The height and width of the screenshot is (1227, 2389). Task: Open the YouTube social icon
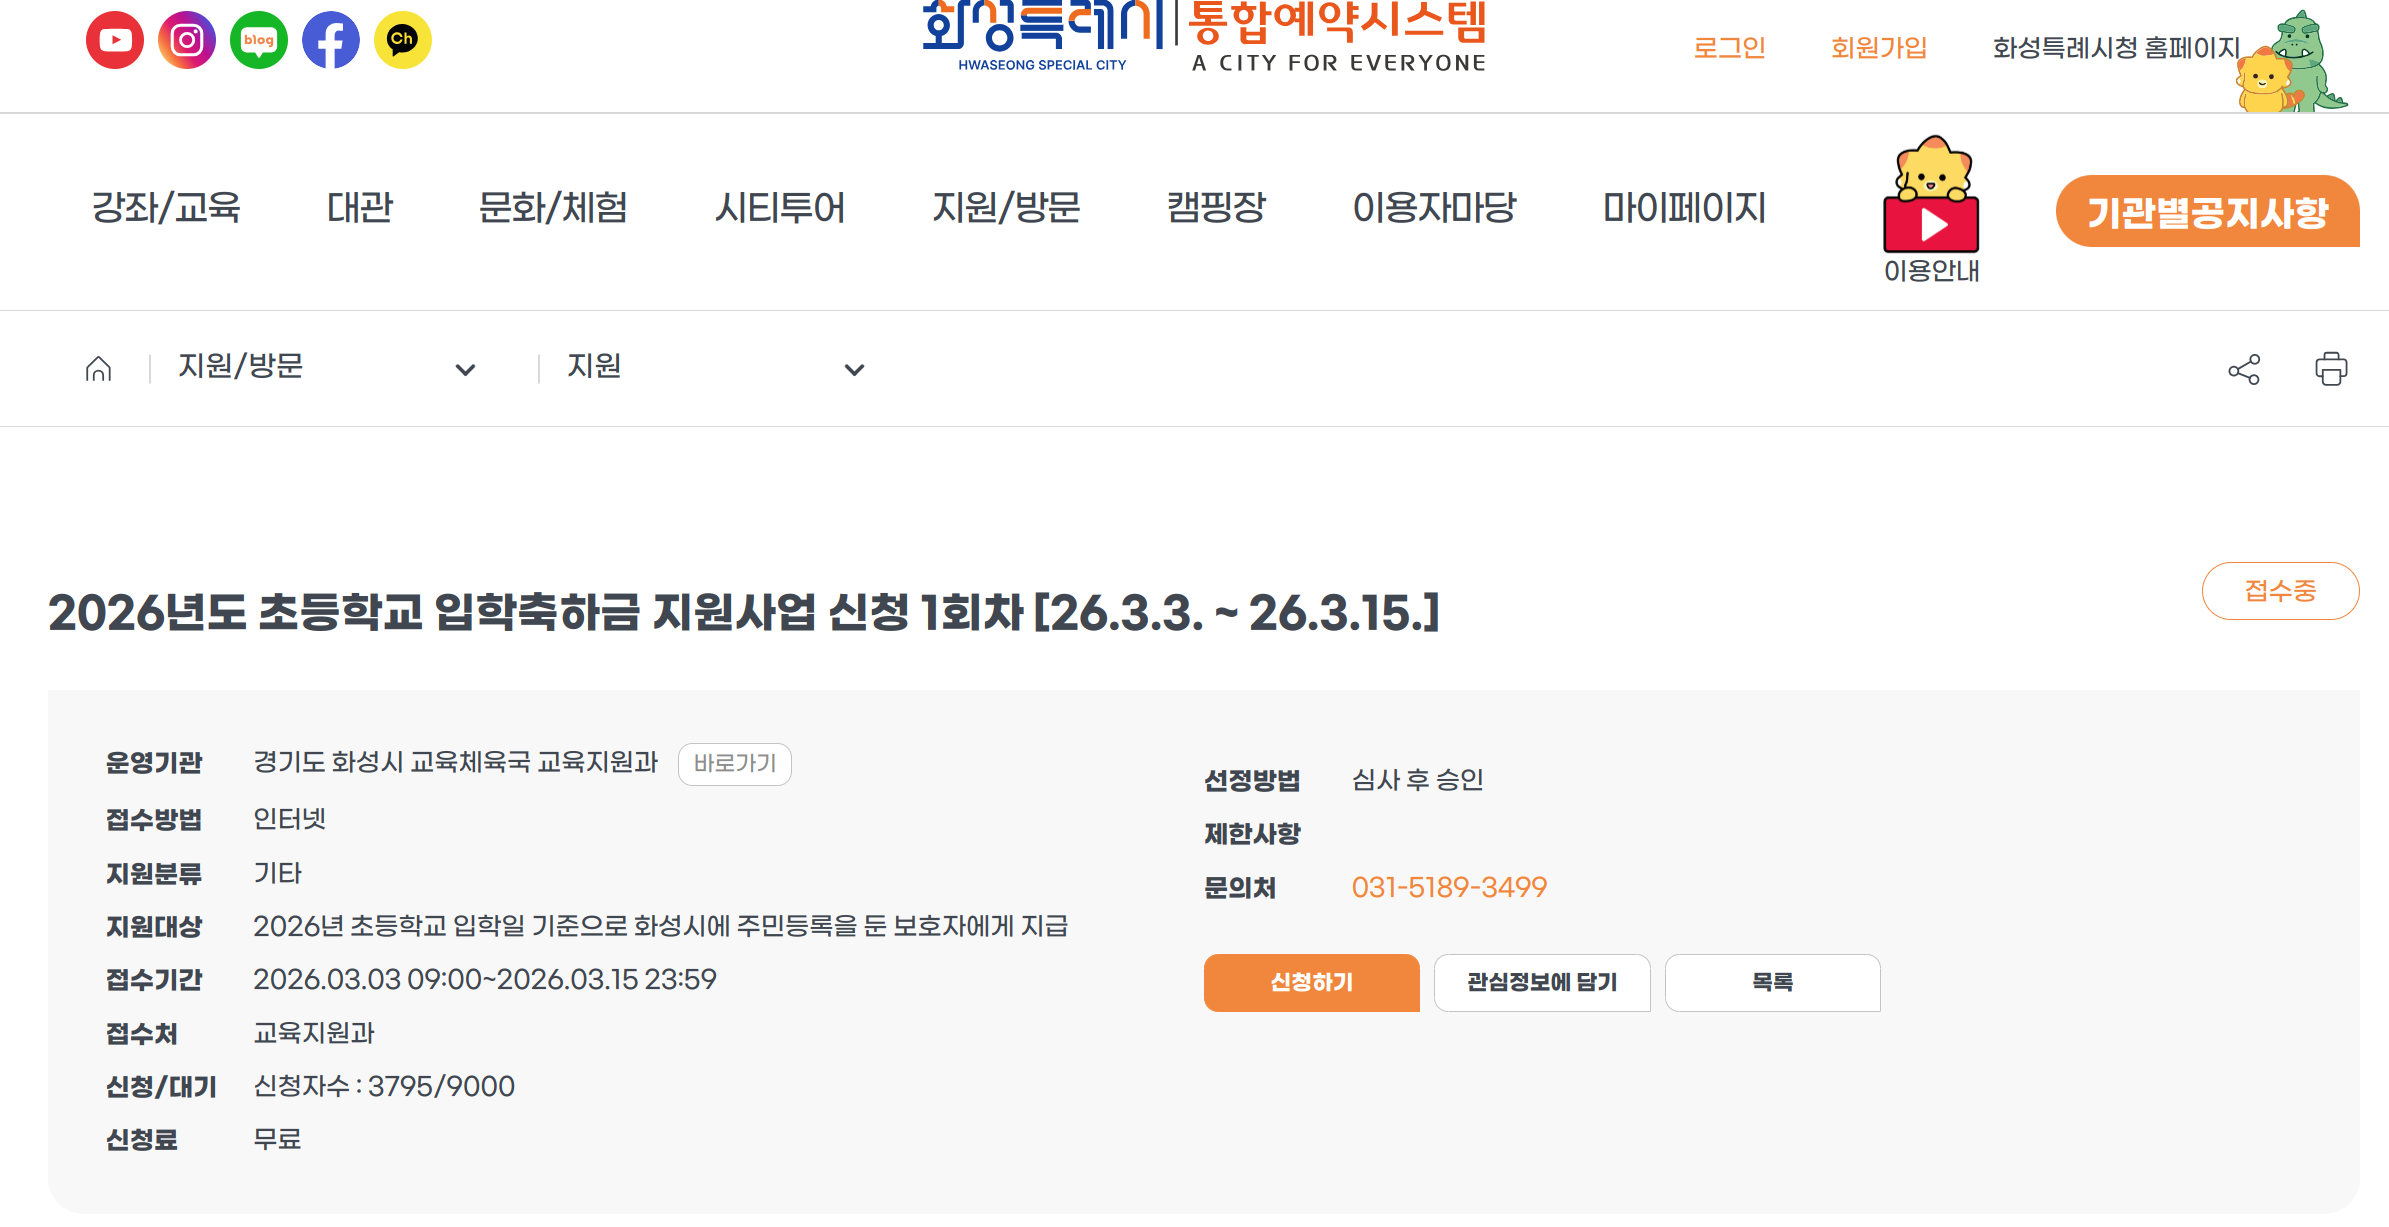coord(115,40)
